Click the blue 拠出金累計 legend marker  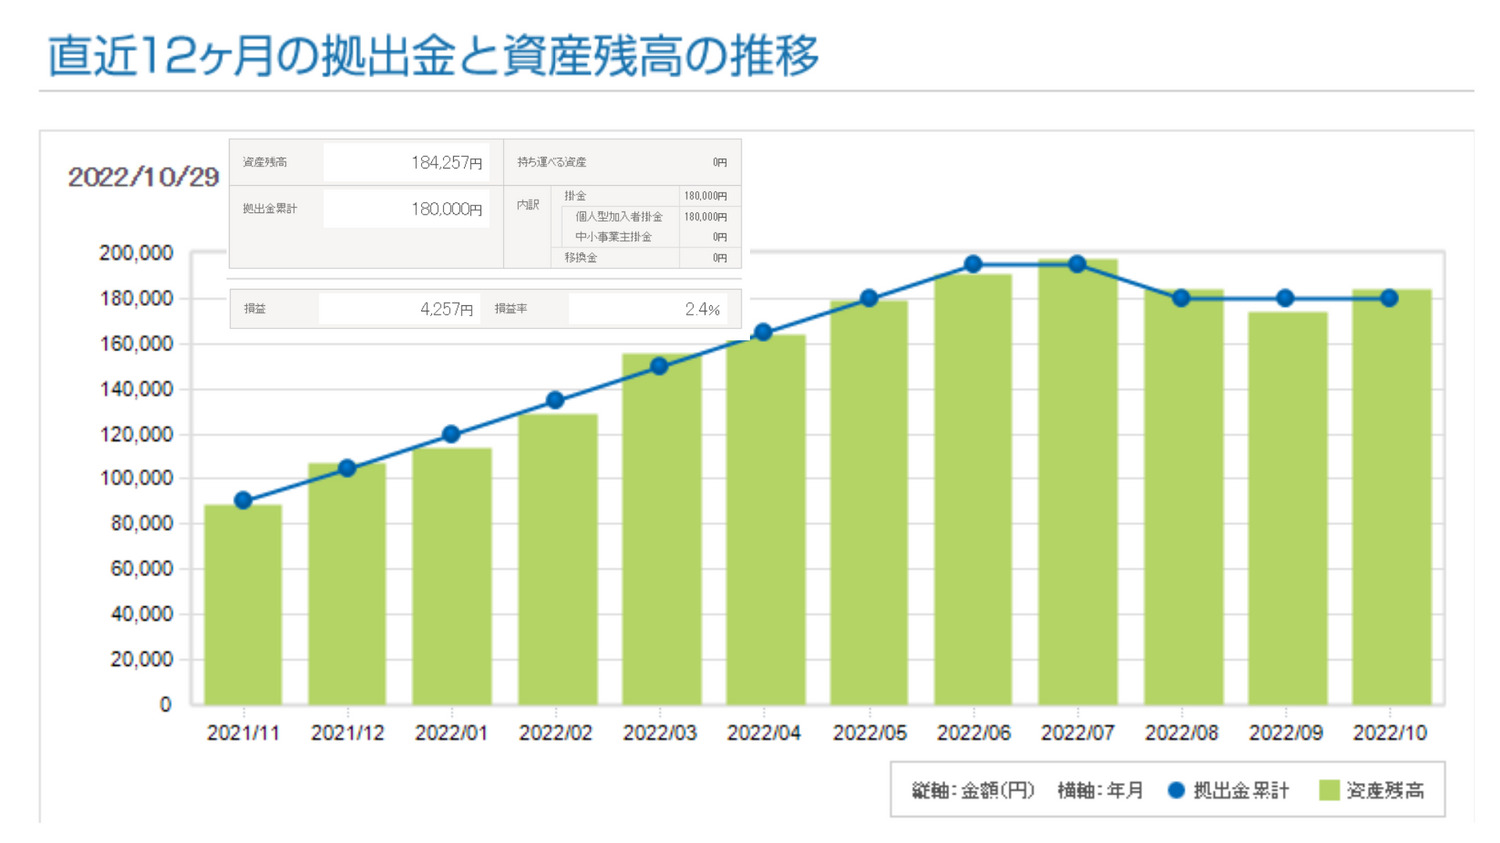point(1176,790)
